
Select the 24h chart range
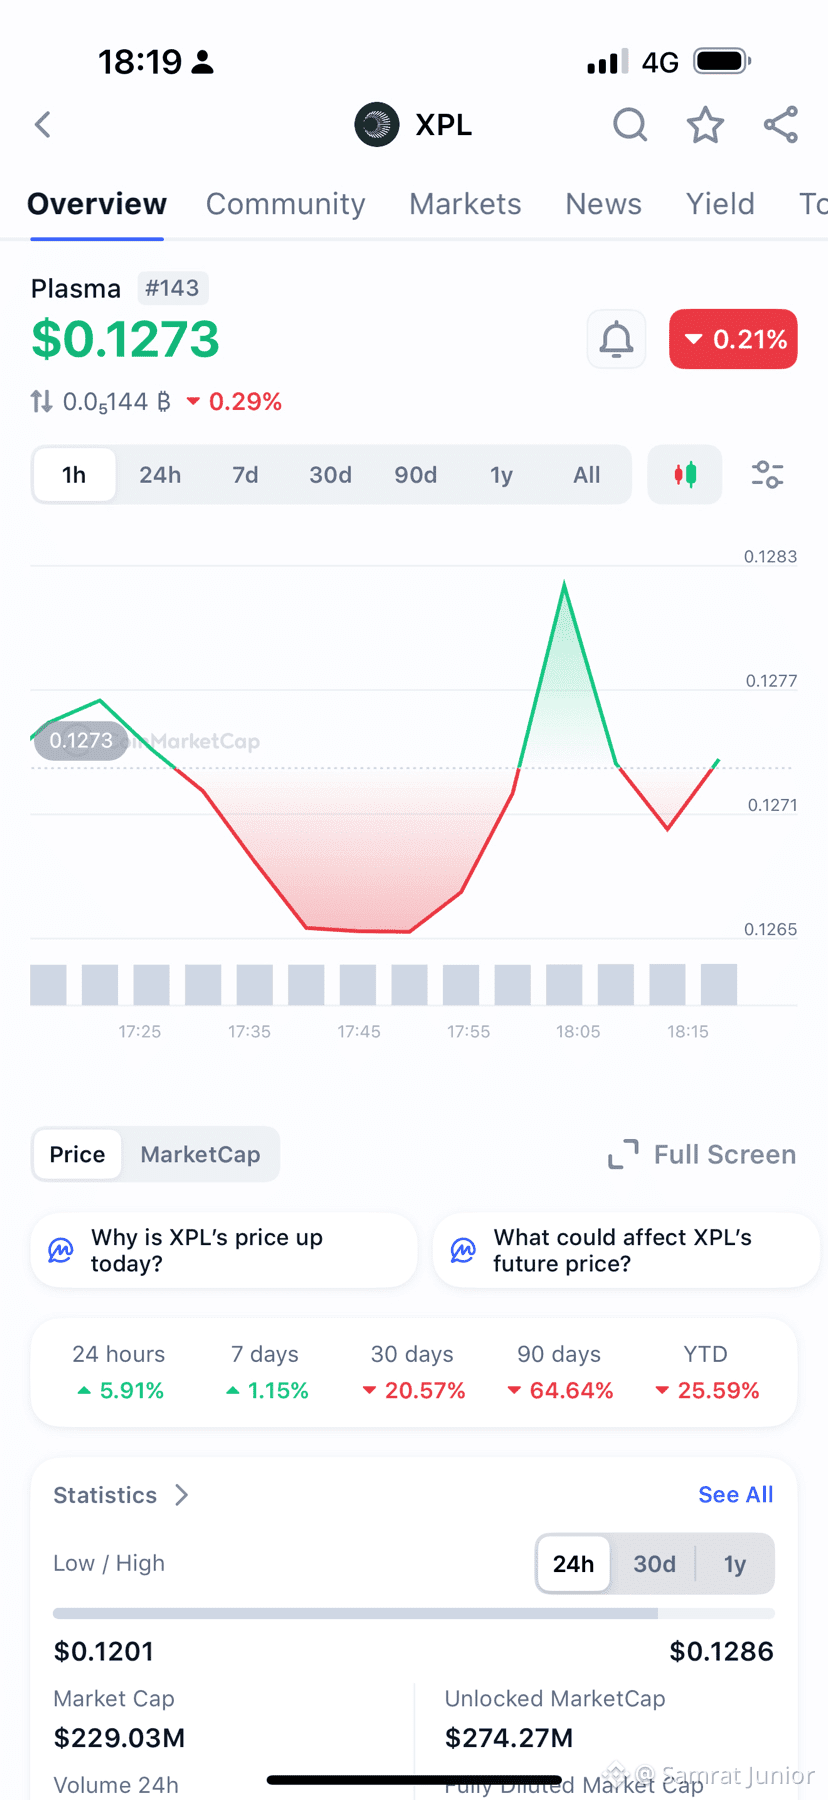(160, 475)
